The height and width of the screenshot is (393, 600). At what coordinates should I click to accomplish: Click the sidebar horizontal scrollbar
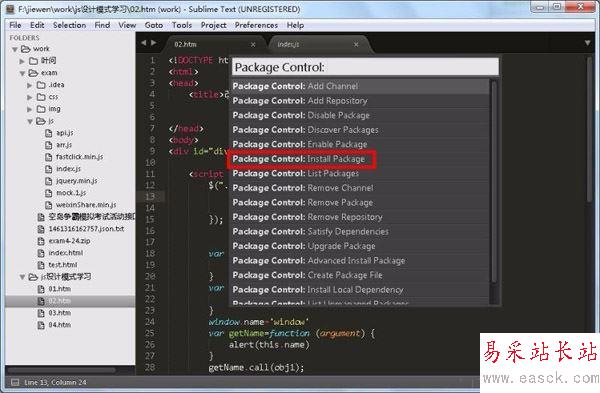(x=61, y=370)
